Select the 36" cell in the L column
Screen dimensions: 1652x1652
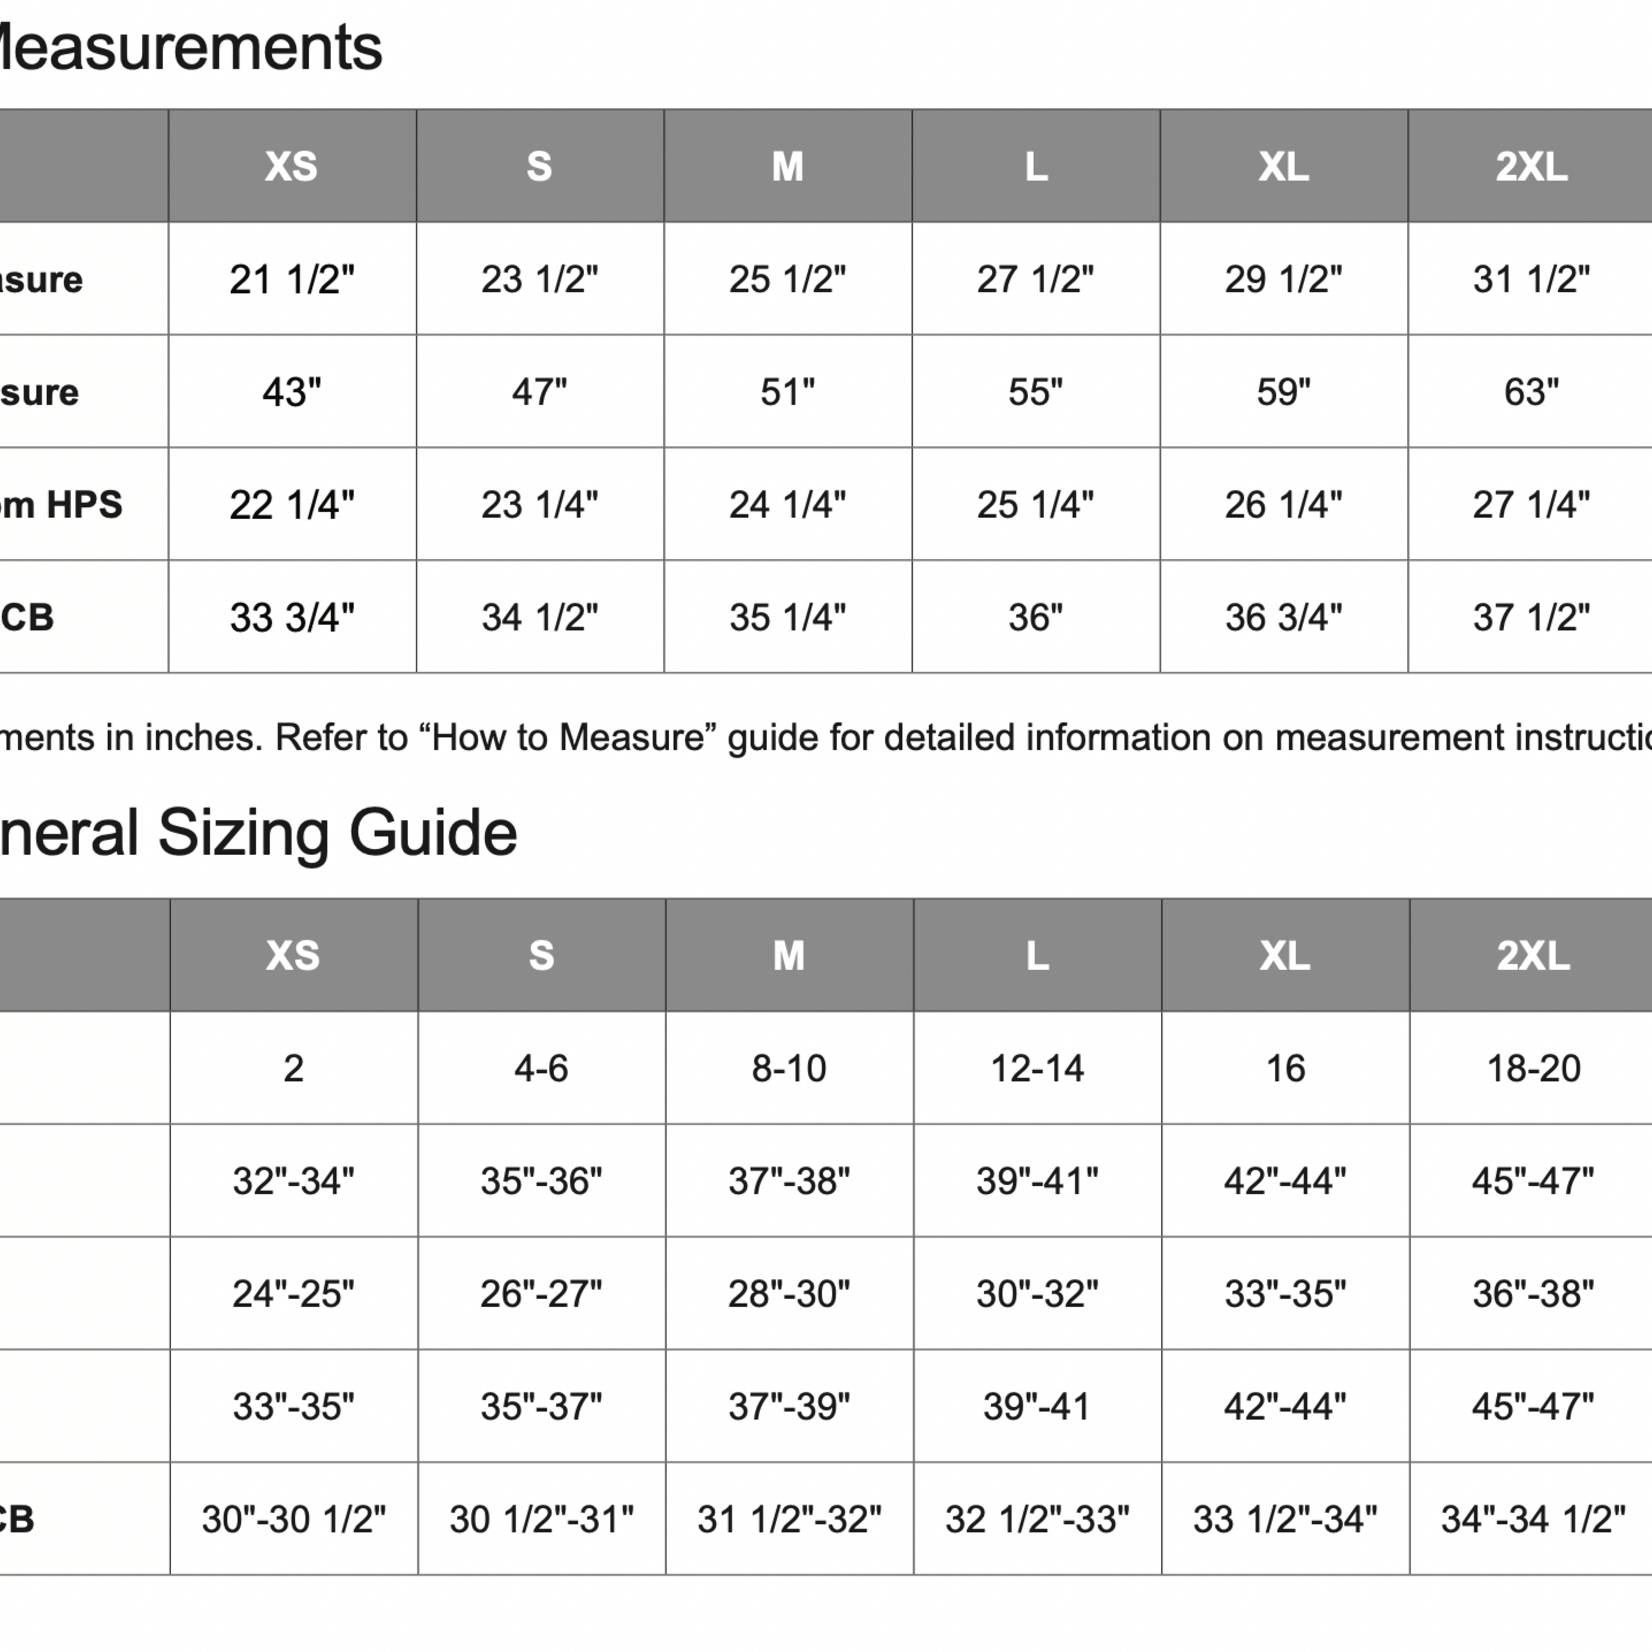pos(1035,618)
